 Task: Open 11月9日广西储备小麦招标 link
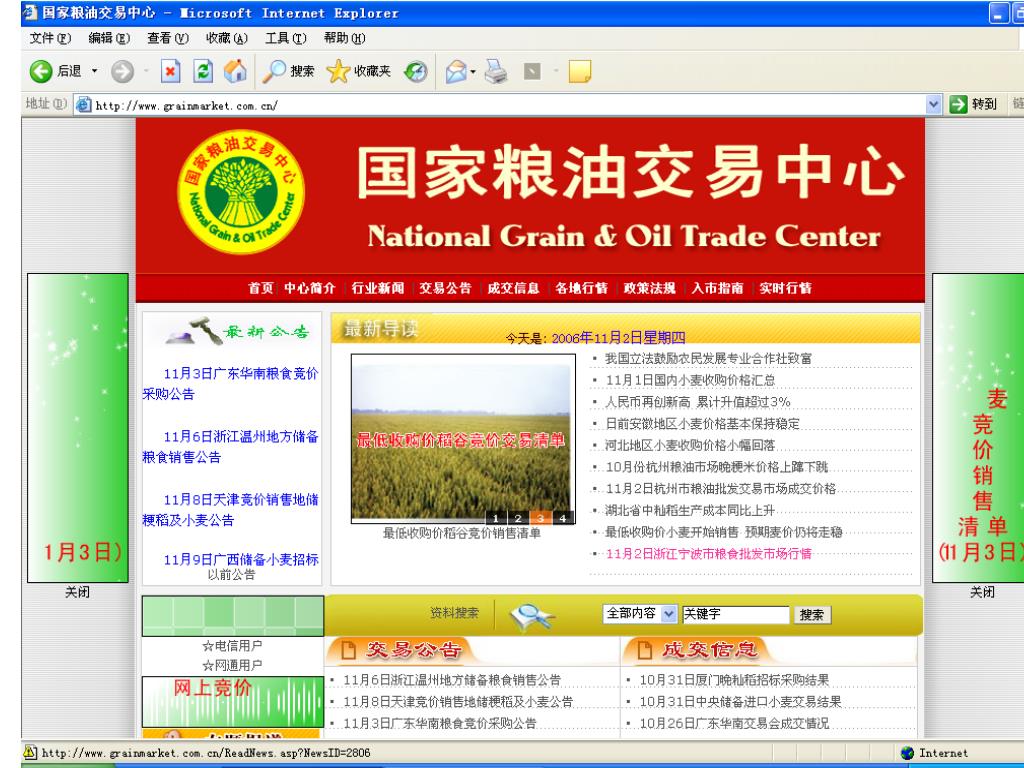pos(241,560)
